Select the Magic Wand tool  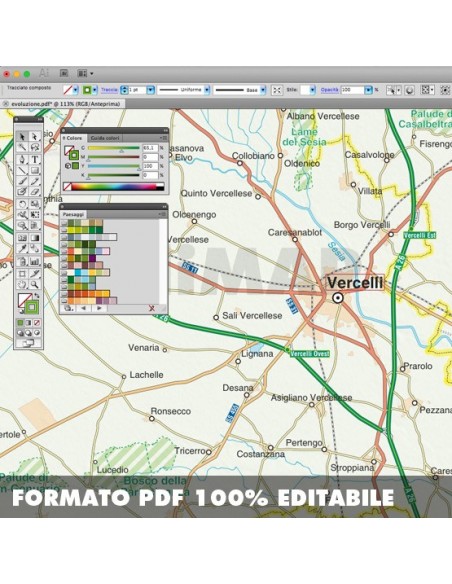(22, 147)
